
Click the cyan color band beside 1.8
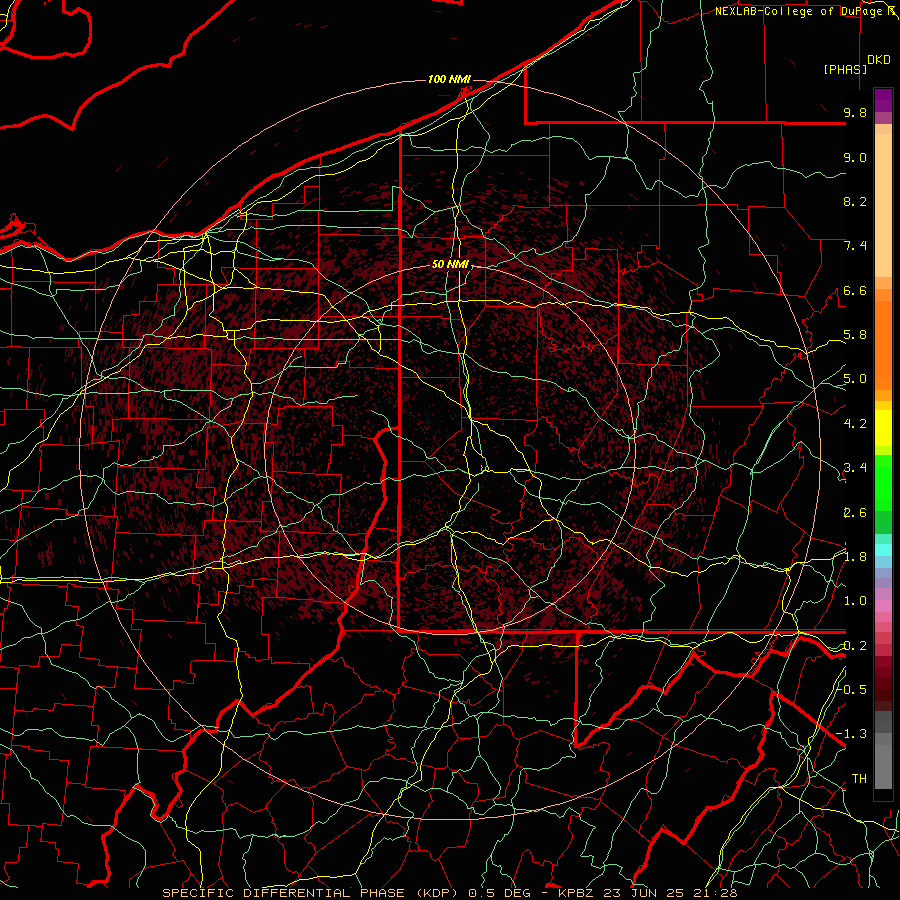(x=883, y=549)
